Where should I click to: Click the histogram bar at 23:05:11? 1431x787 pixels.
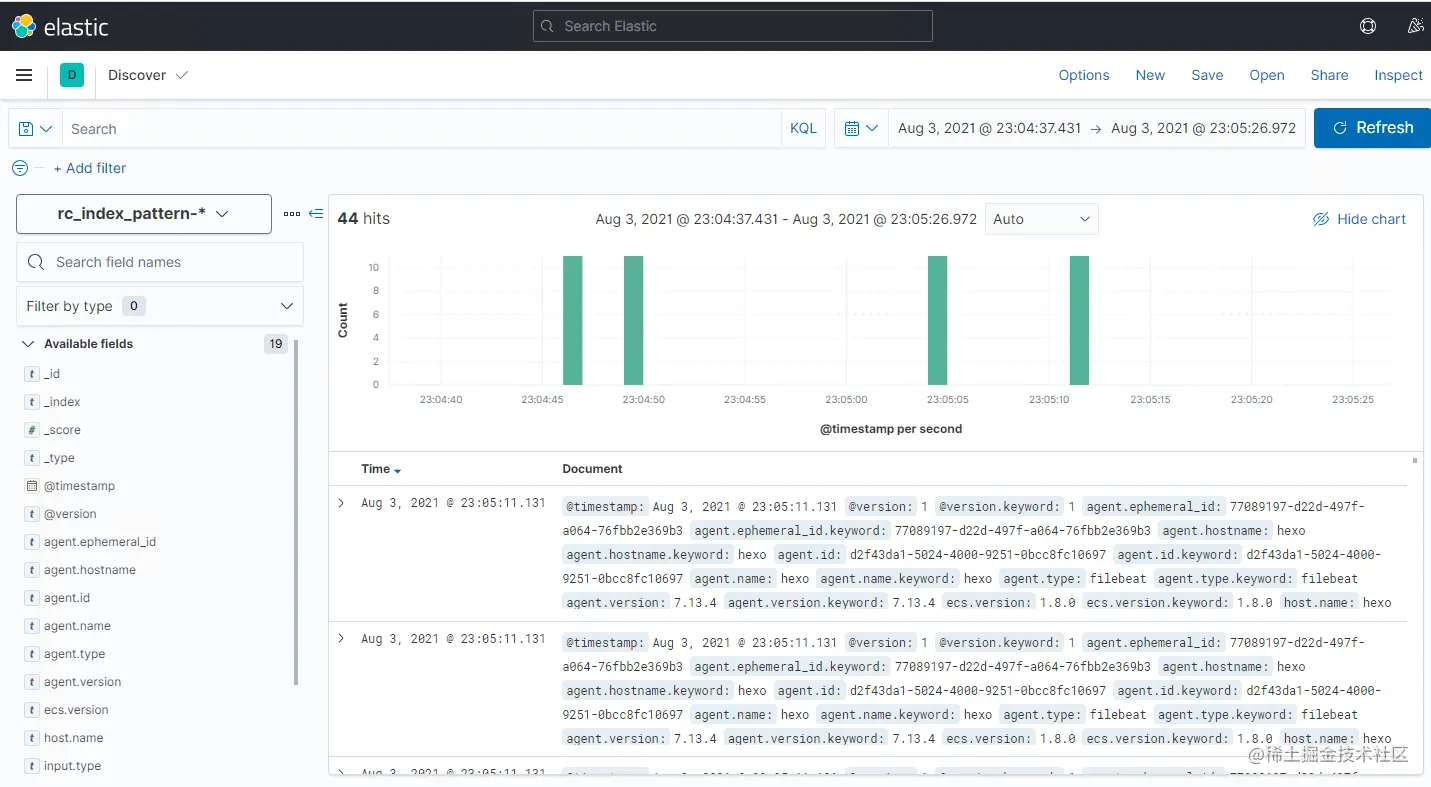click(1079, 320)
